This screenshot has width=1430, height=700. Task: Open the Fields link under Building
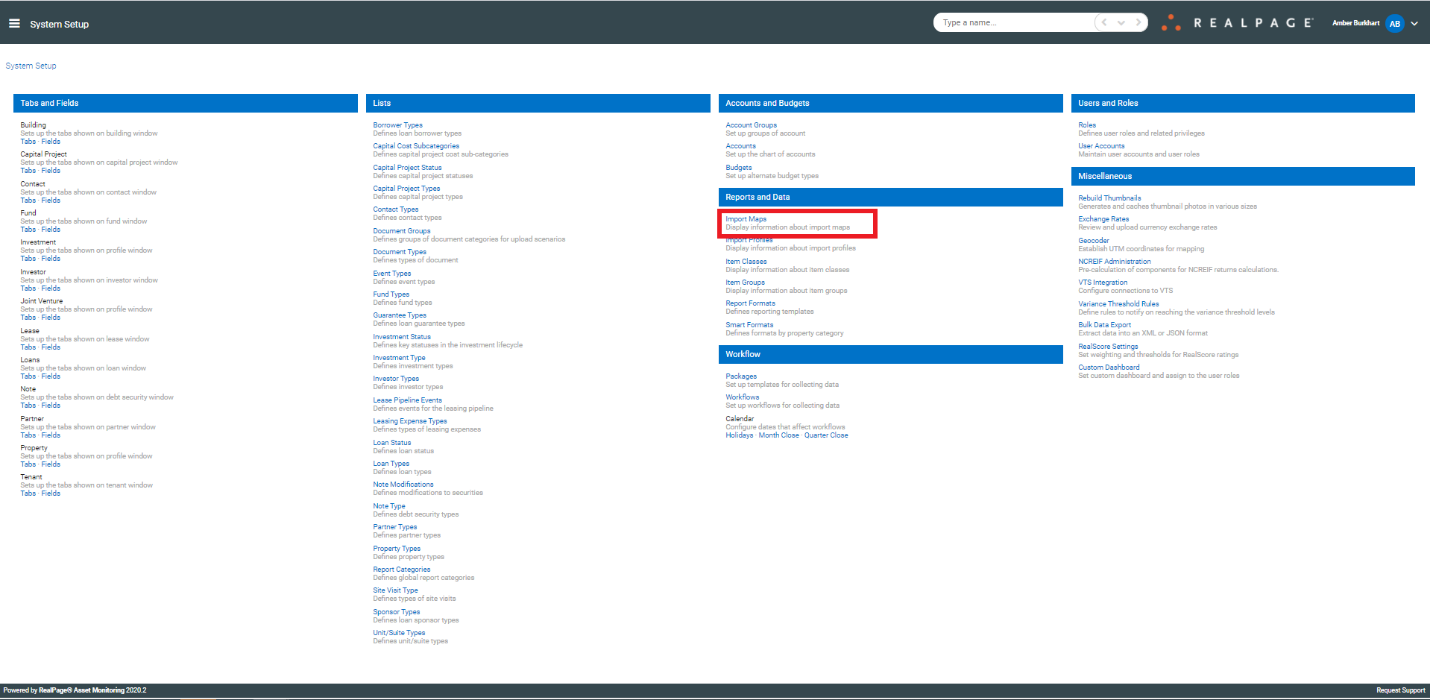click(50, 141)
